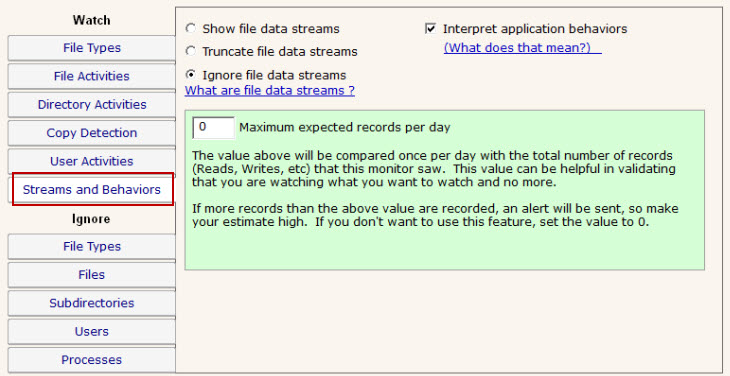
Task: Select the Processes tab
Action: (92, 360)
